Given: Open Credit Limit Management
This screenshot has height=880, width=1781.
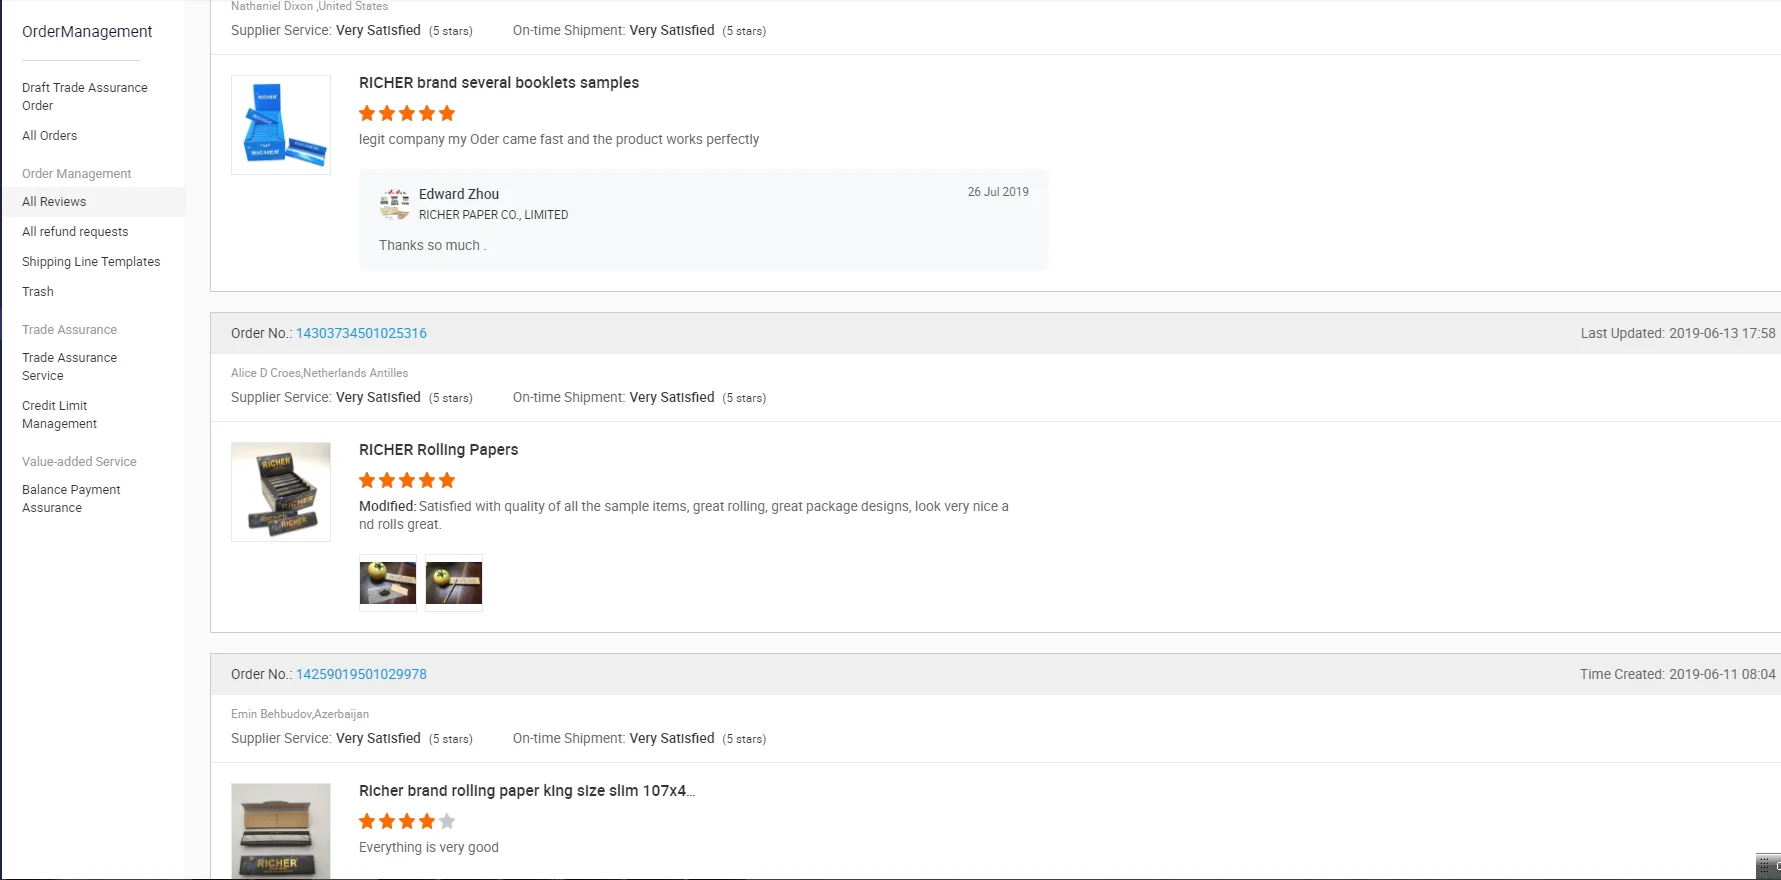Looking at the screenshot, I should (x=60, y=414).
